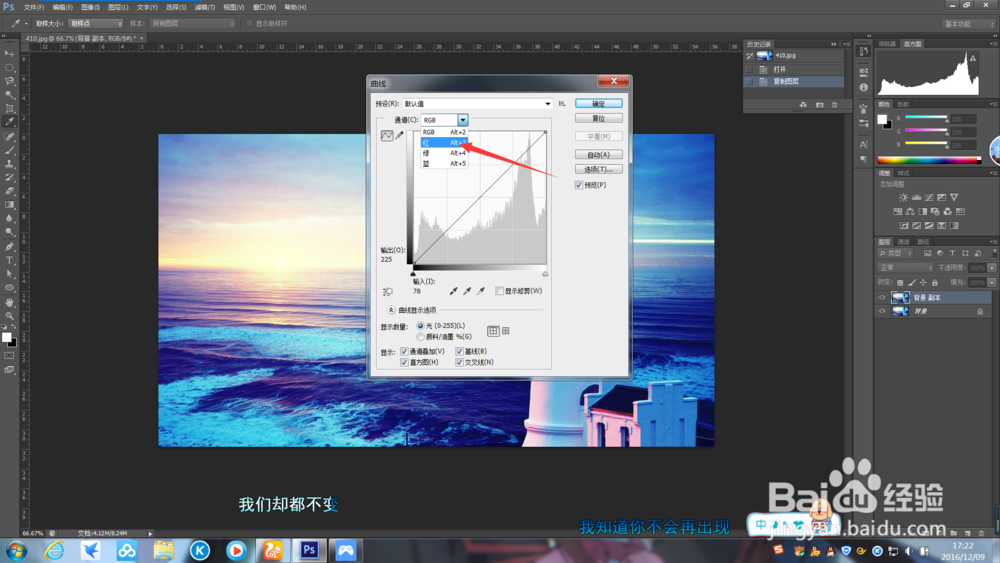The width and height of the screenshot is (1000, 563).
Task: Choose the pencil draw-curve icon
Action: tap(400, 135)
